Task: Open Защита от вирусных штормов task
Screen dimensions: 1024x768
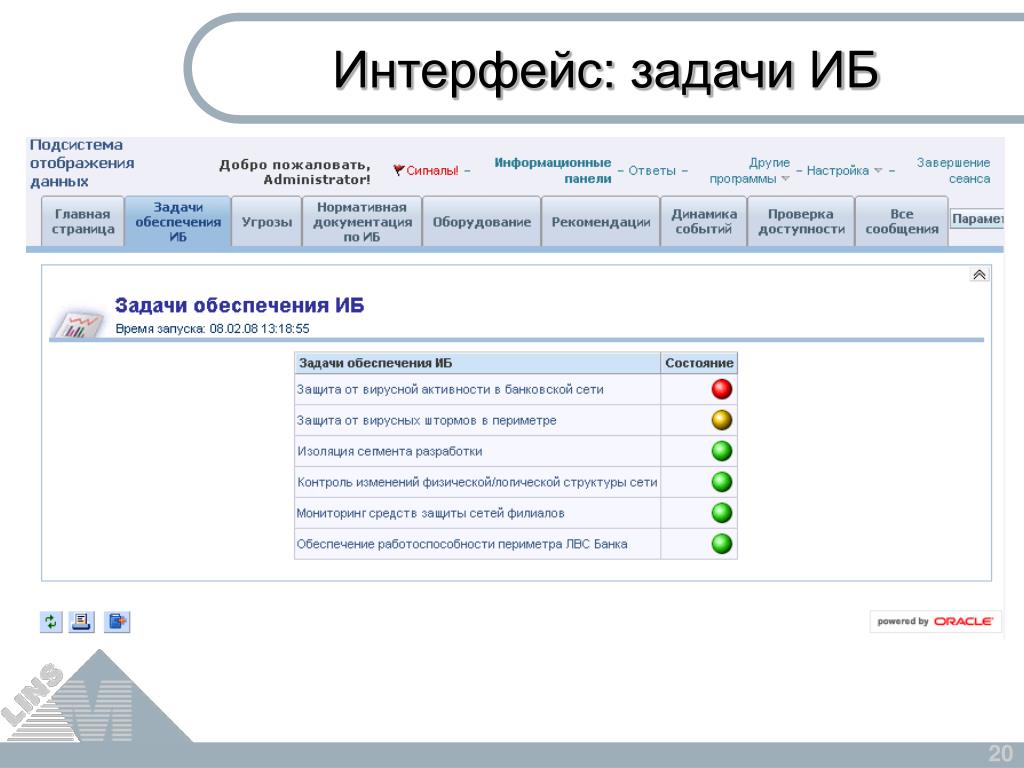Action: click(426, 420)
